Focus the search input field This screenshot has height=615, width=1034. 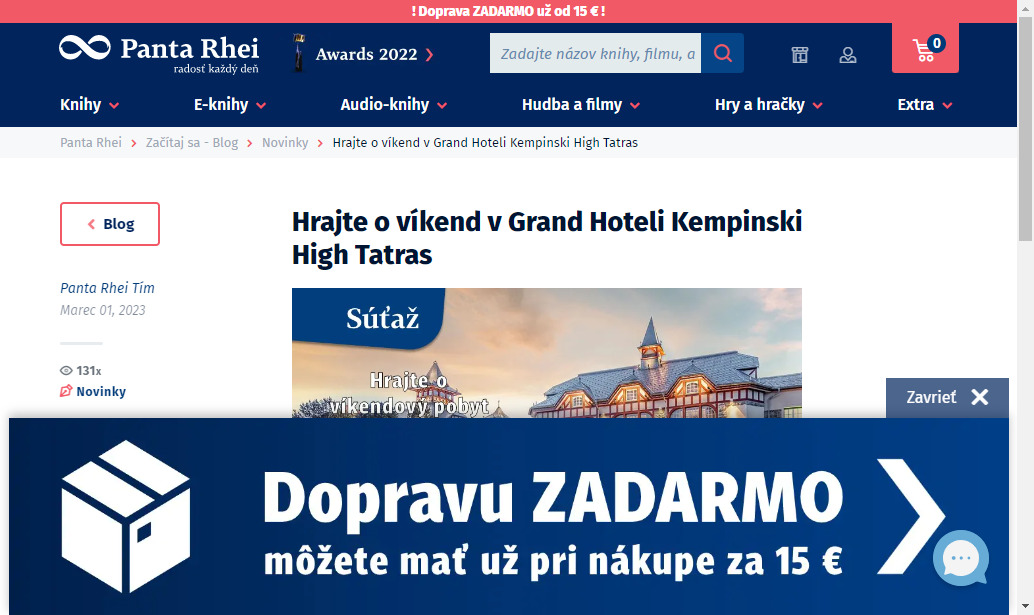[595, 53]
